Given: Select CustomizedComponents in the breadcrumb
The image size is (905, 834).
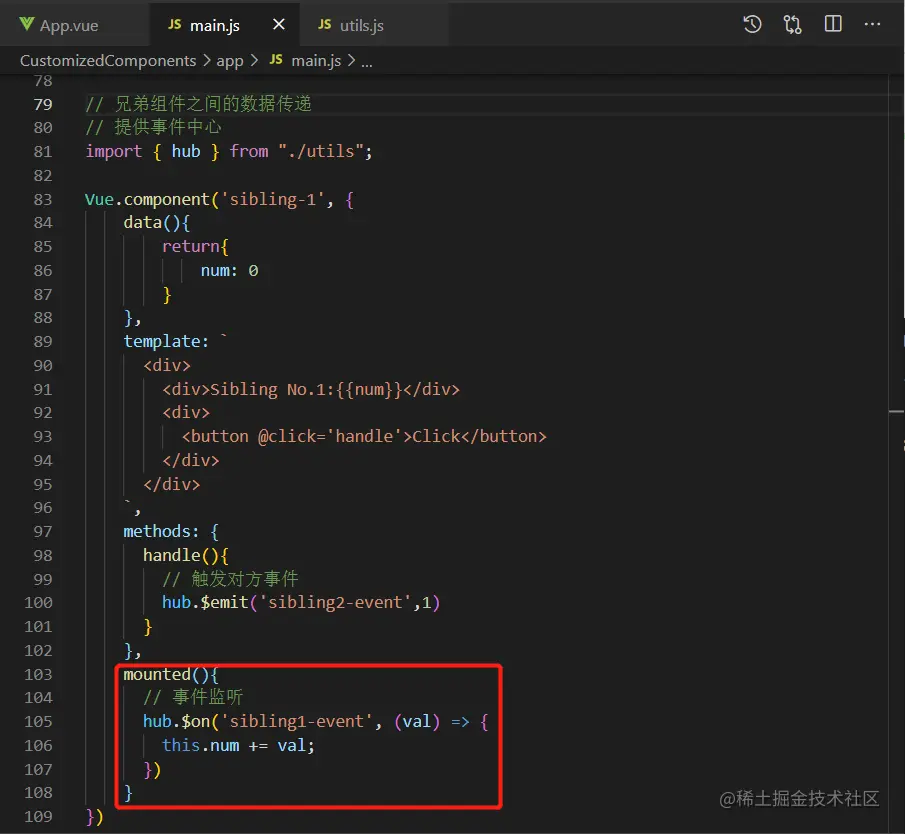Looking at the screenshot, I should point(108,61).
